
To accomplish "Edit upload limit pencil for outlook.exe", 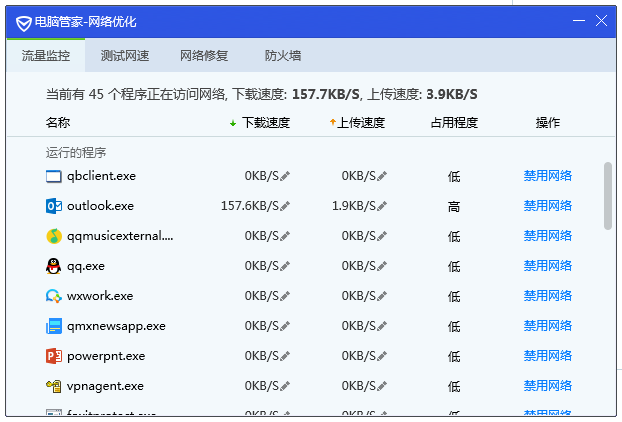I will coord(382,206).
